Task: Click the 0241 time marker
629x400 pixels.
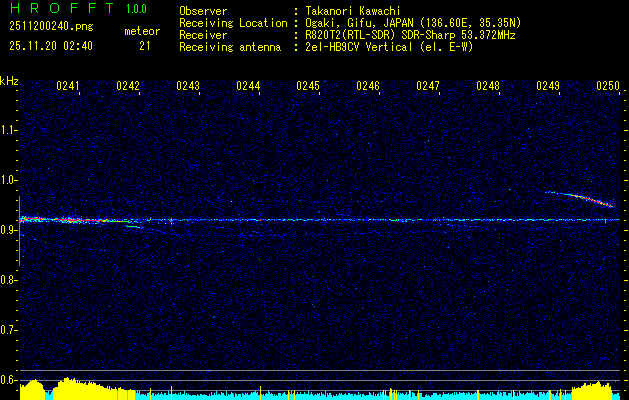Action: pyautogui.click(x=68, y=87)
